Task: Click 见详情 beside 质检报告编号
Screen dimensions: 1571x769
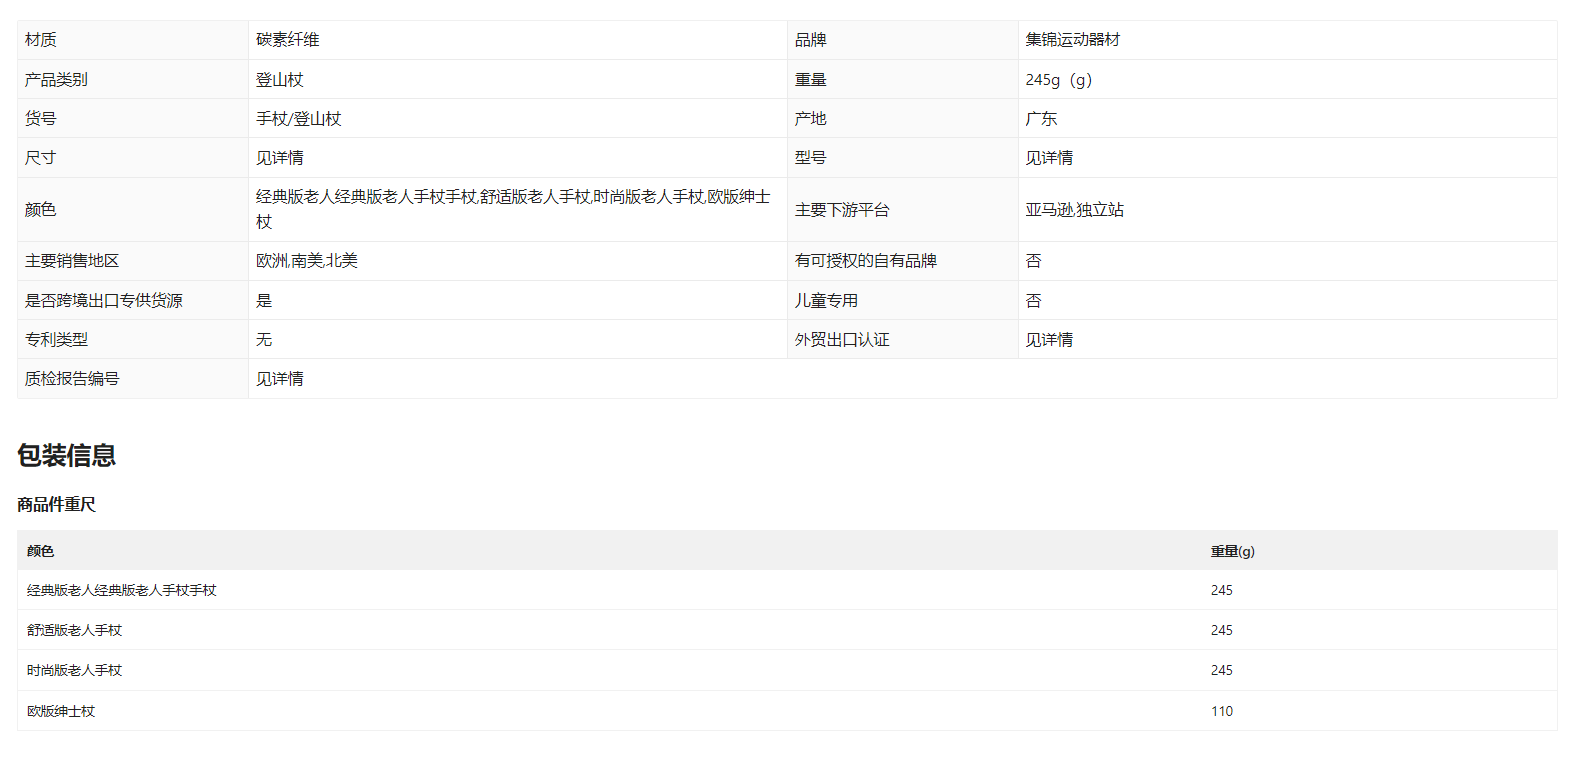Action: pos(280,379)
